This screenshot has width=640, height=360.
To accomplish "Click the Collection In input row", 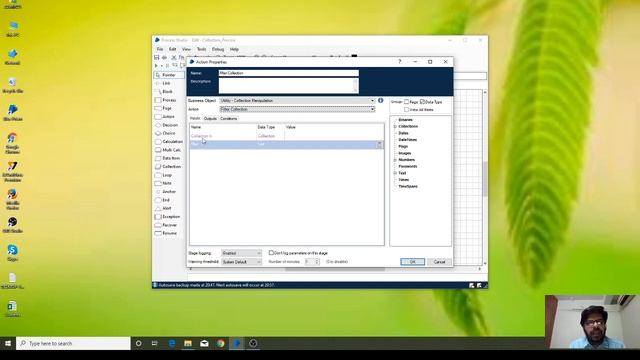I will pos(287,136).
